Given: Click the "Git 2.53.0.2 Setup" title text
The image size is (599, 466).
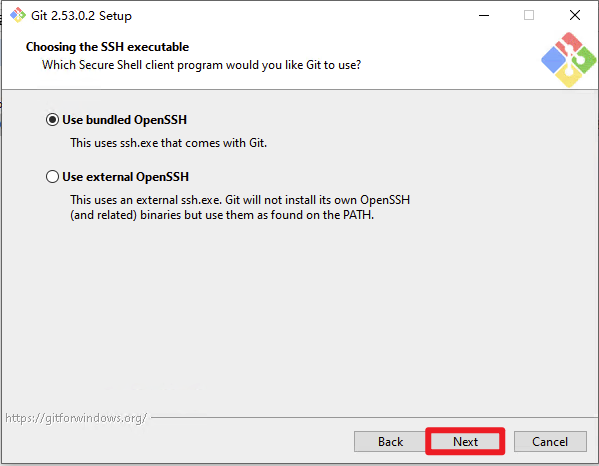Looking at the screenshot, I should point(81,16).
